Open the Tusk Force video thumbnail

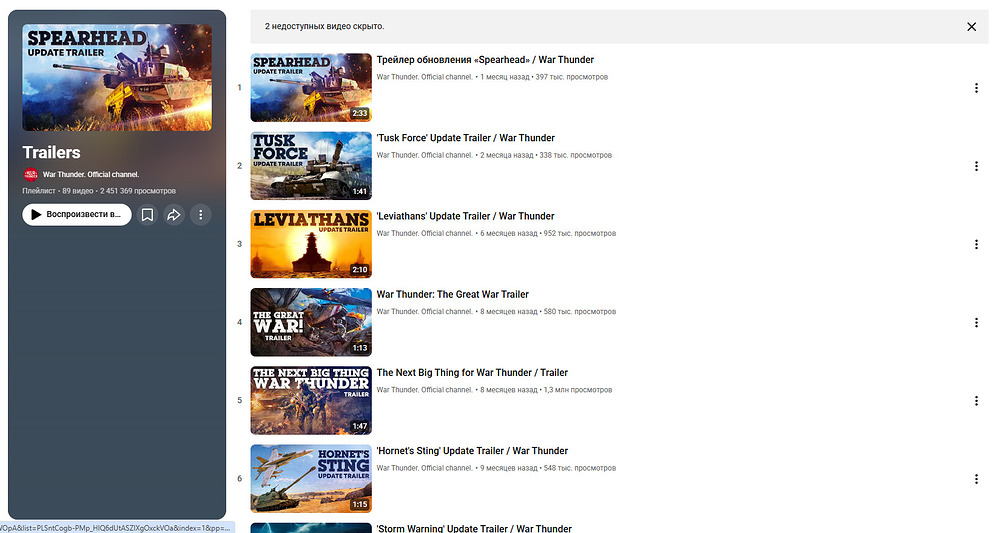tap(311, 166)
